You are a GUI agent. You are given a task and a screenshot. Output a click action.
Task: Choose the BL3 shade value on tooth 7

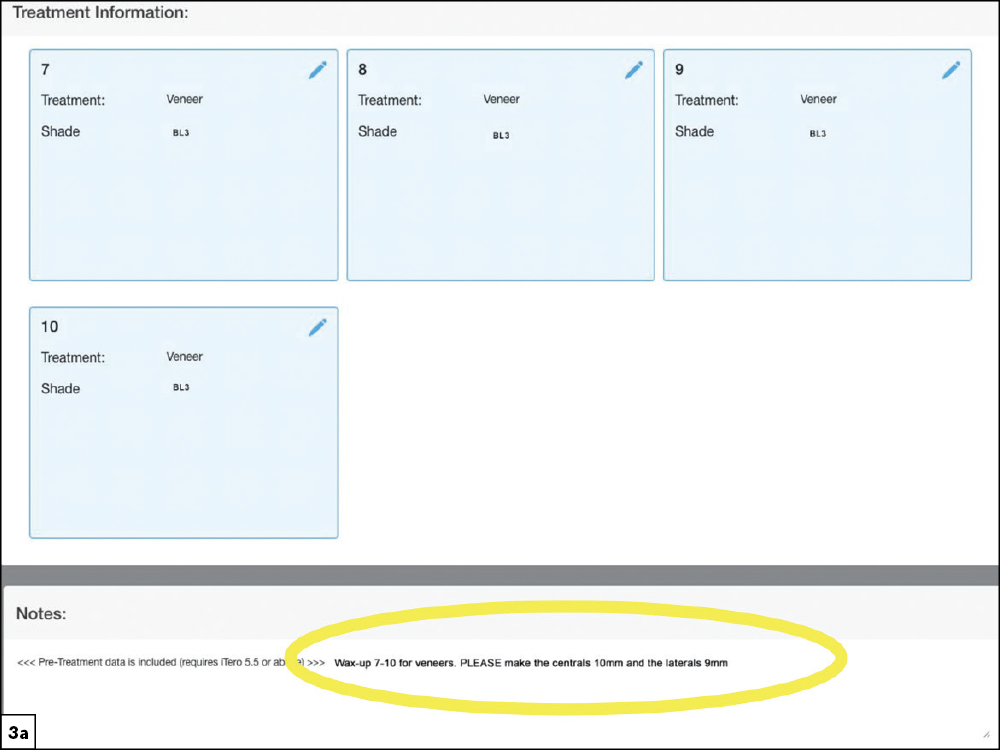coord(181,133)
